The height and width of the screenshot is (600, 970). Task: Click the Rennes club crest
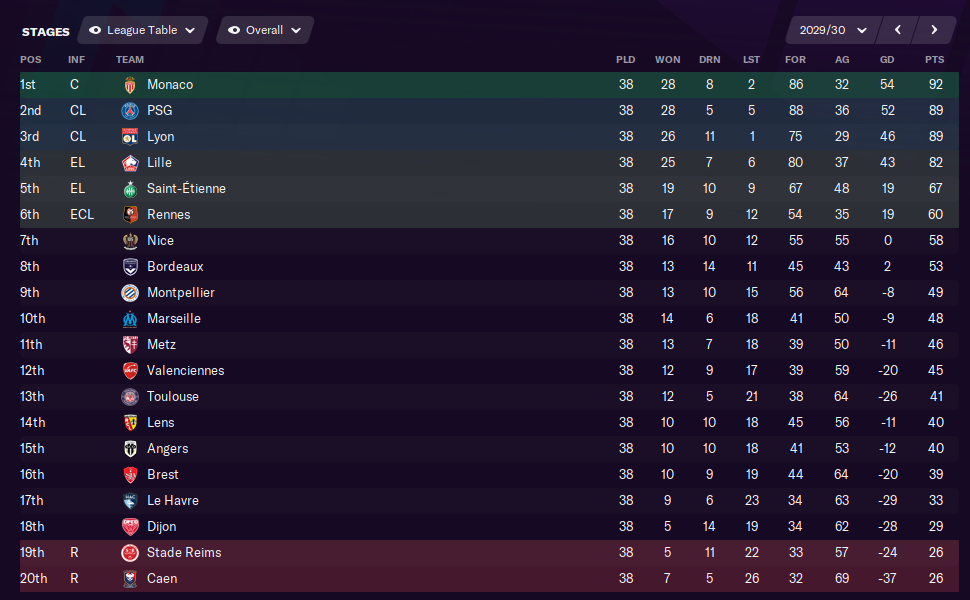pyautogui.click(x=130, y=215)
